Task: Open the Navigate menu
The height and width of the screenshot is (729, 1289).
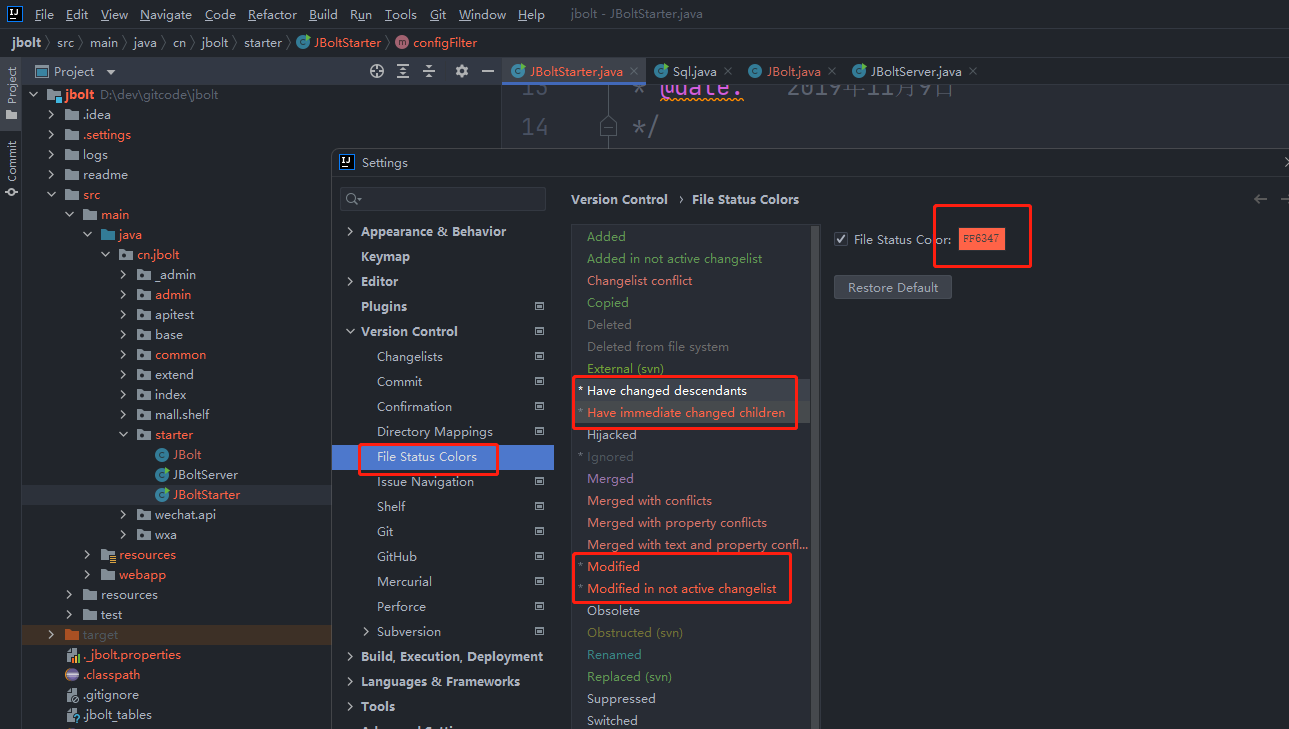Action: [166, 14]
